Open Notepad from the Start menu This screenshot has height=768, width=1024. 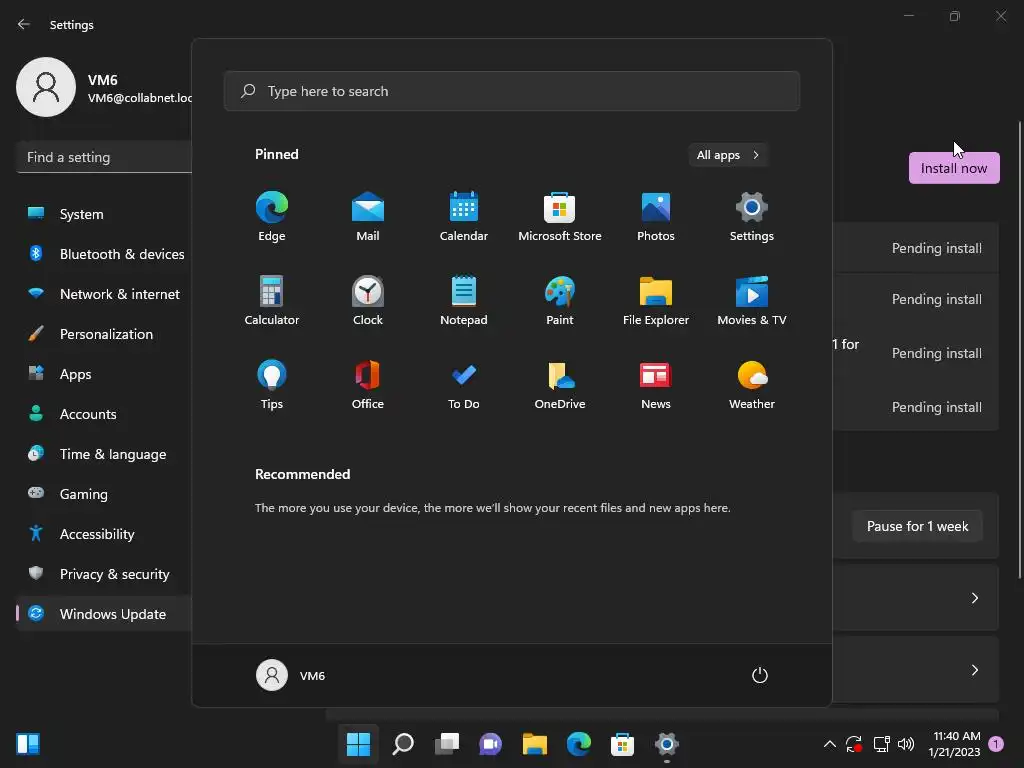(x=464, y=300)
